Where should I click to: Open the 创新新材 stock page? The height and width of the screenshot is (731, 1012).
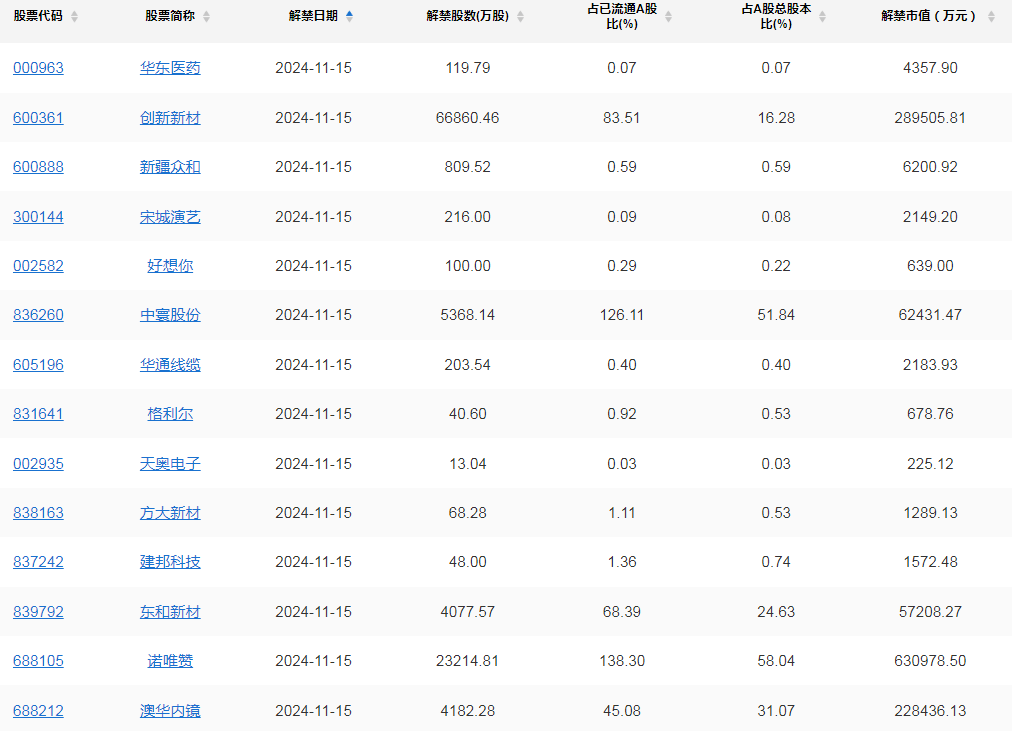(x=170, y=117)
